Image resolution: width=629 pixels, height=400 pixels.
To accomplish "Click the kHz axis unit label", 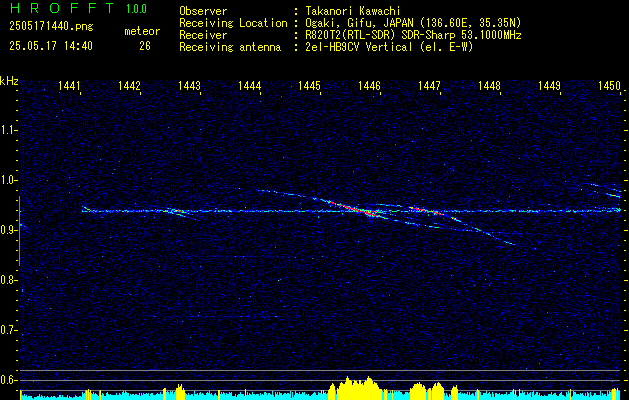I will tap(9, 81).
